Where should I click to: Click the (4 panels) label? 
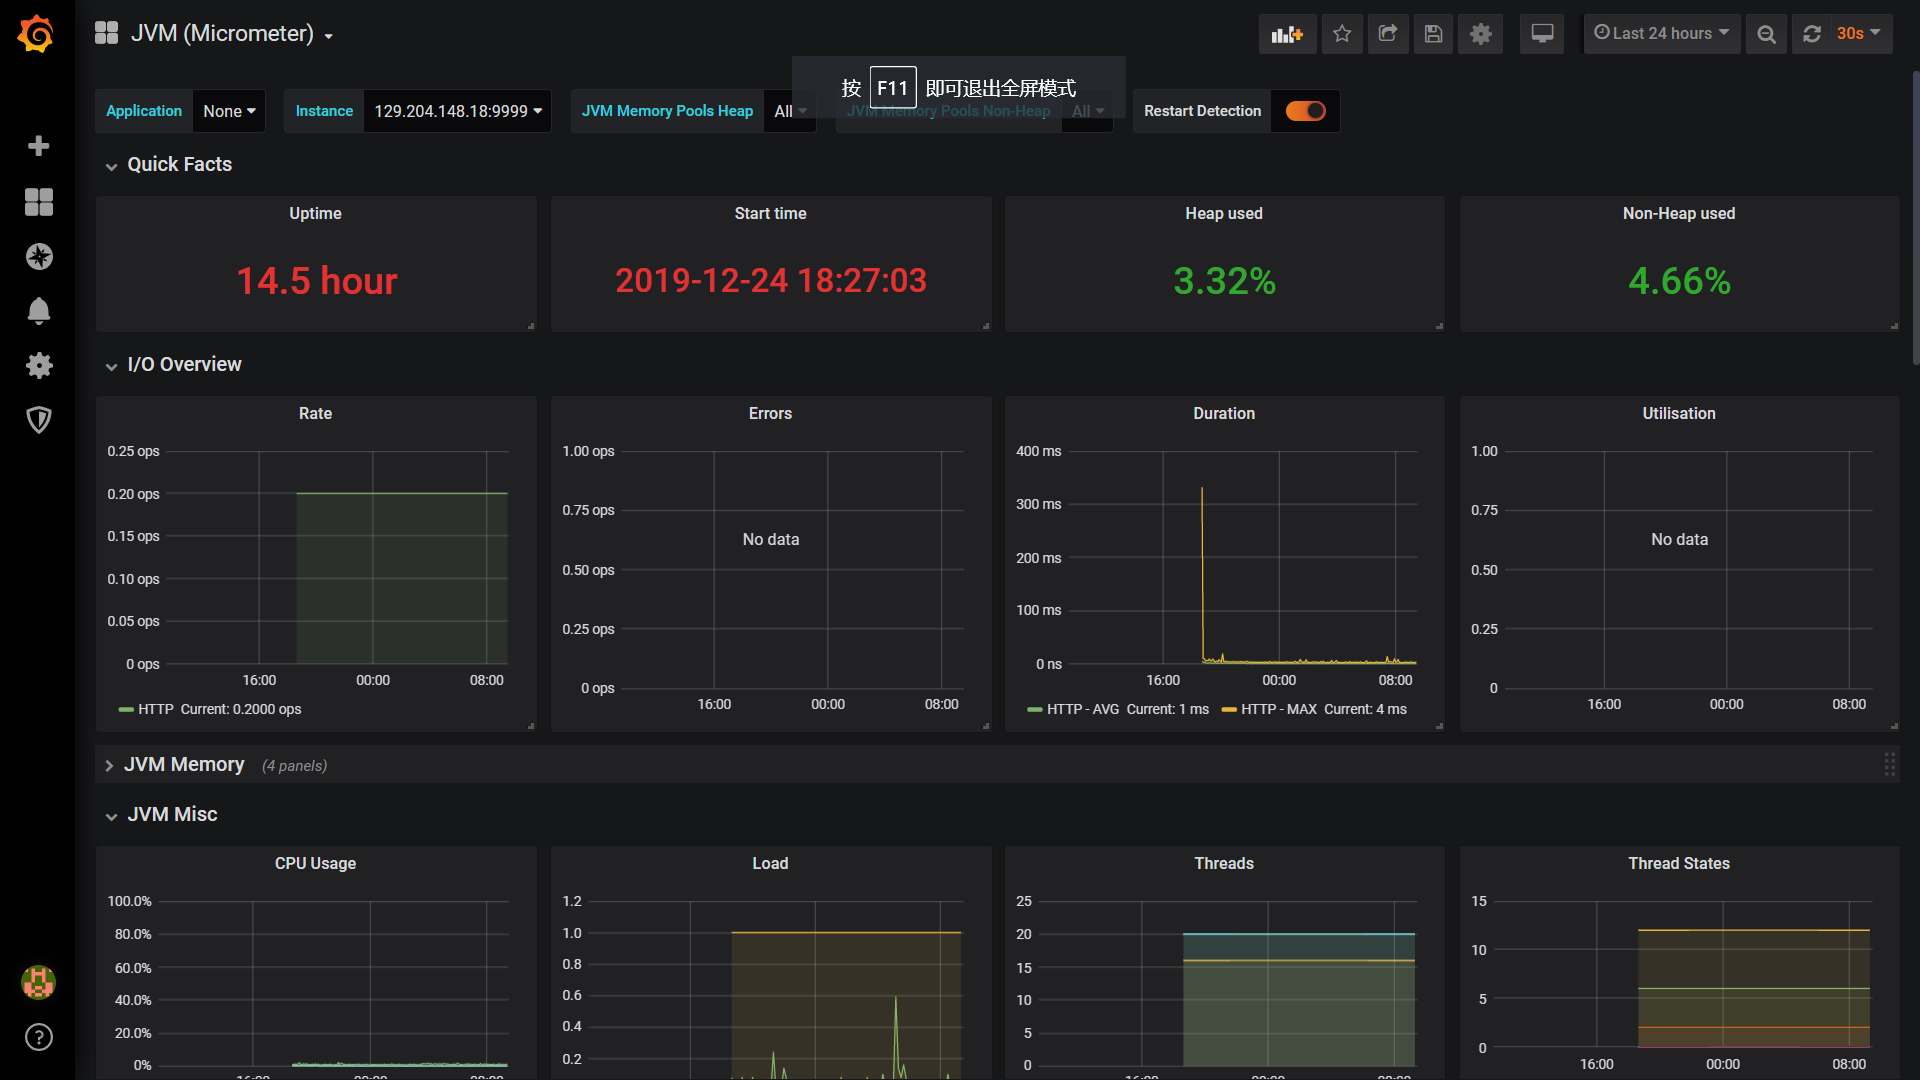tap(294, 766)
